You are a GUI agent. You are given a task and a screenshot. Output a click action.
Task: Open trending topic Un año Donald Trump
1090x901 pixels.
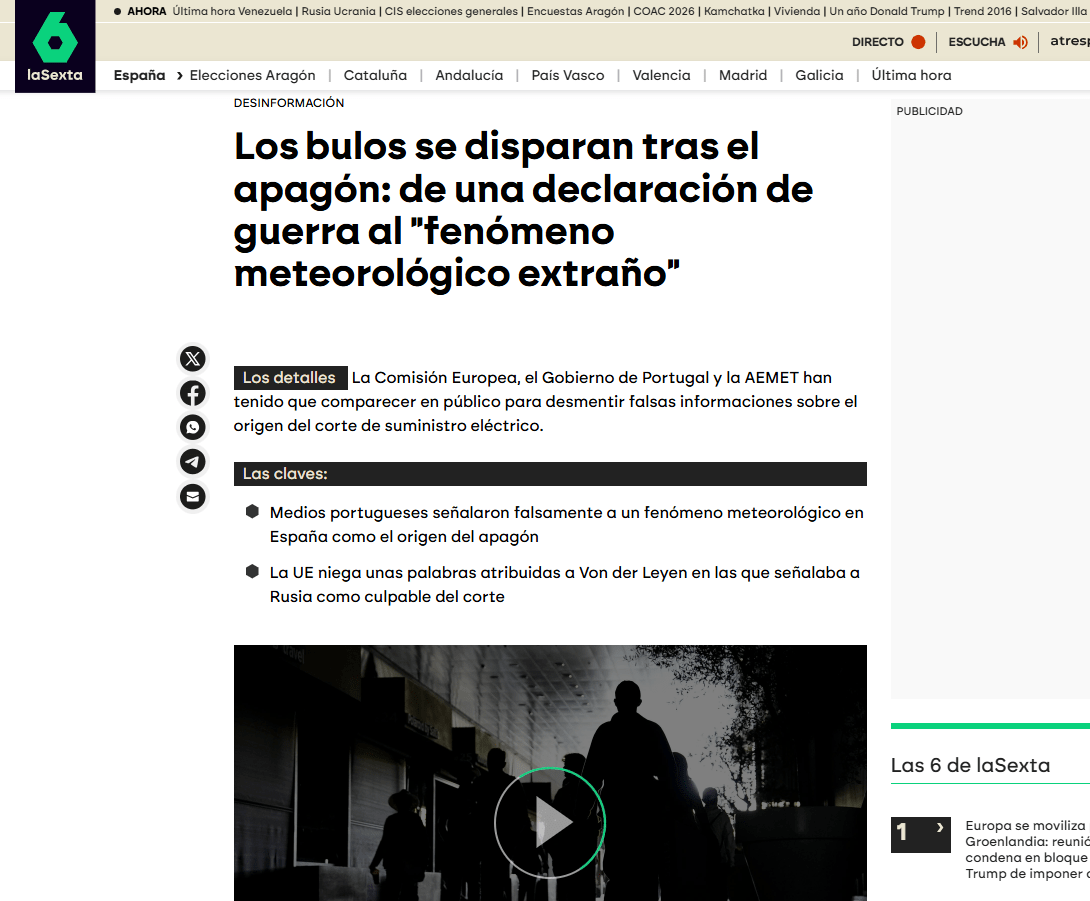[x=887, y=11]
